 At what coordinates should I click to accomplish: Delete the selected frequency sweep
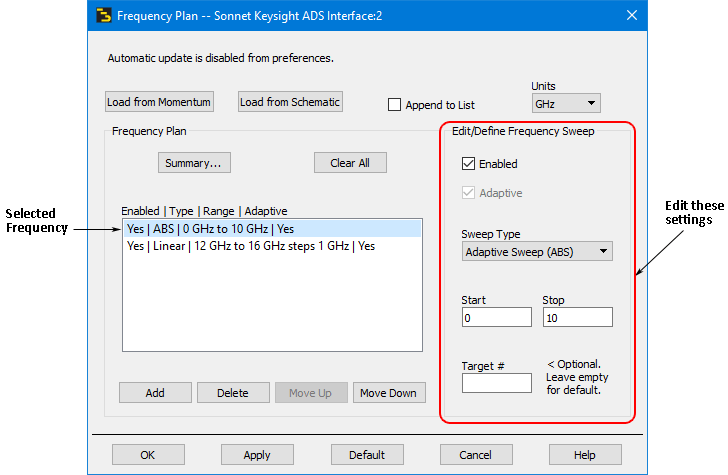[233, 393]
